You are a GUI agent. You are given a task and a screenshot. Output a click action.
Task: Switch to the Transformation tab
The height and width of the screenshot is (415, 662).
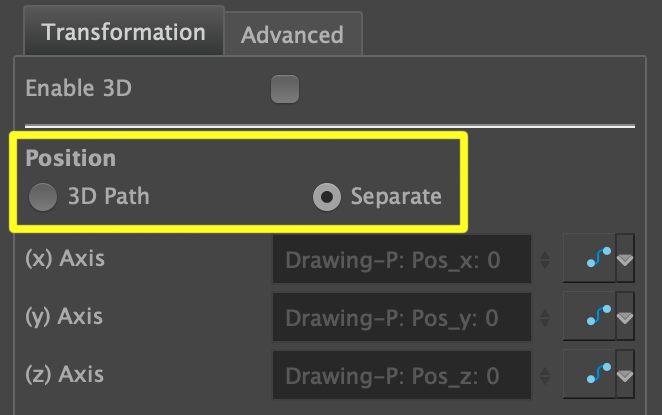pos(123,31)
